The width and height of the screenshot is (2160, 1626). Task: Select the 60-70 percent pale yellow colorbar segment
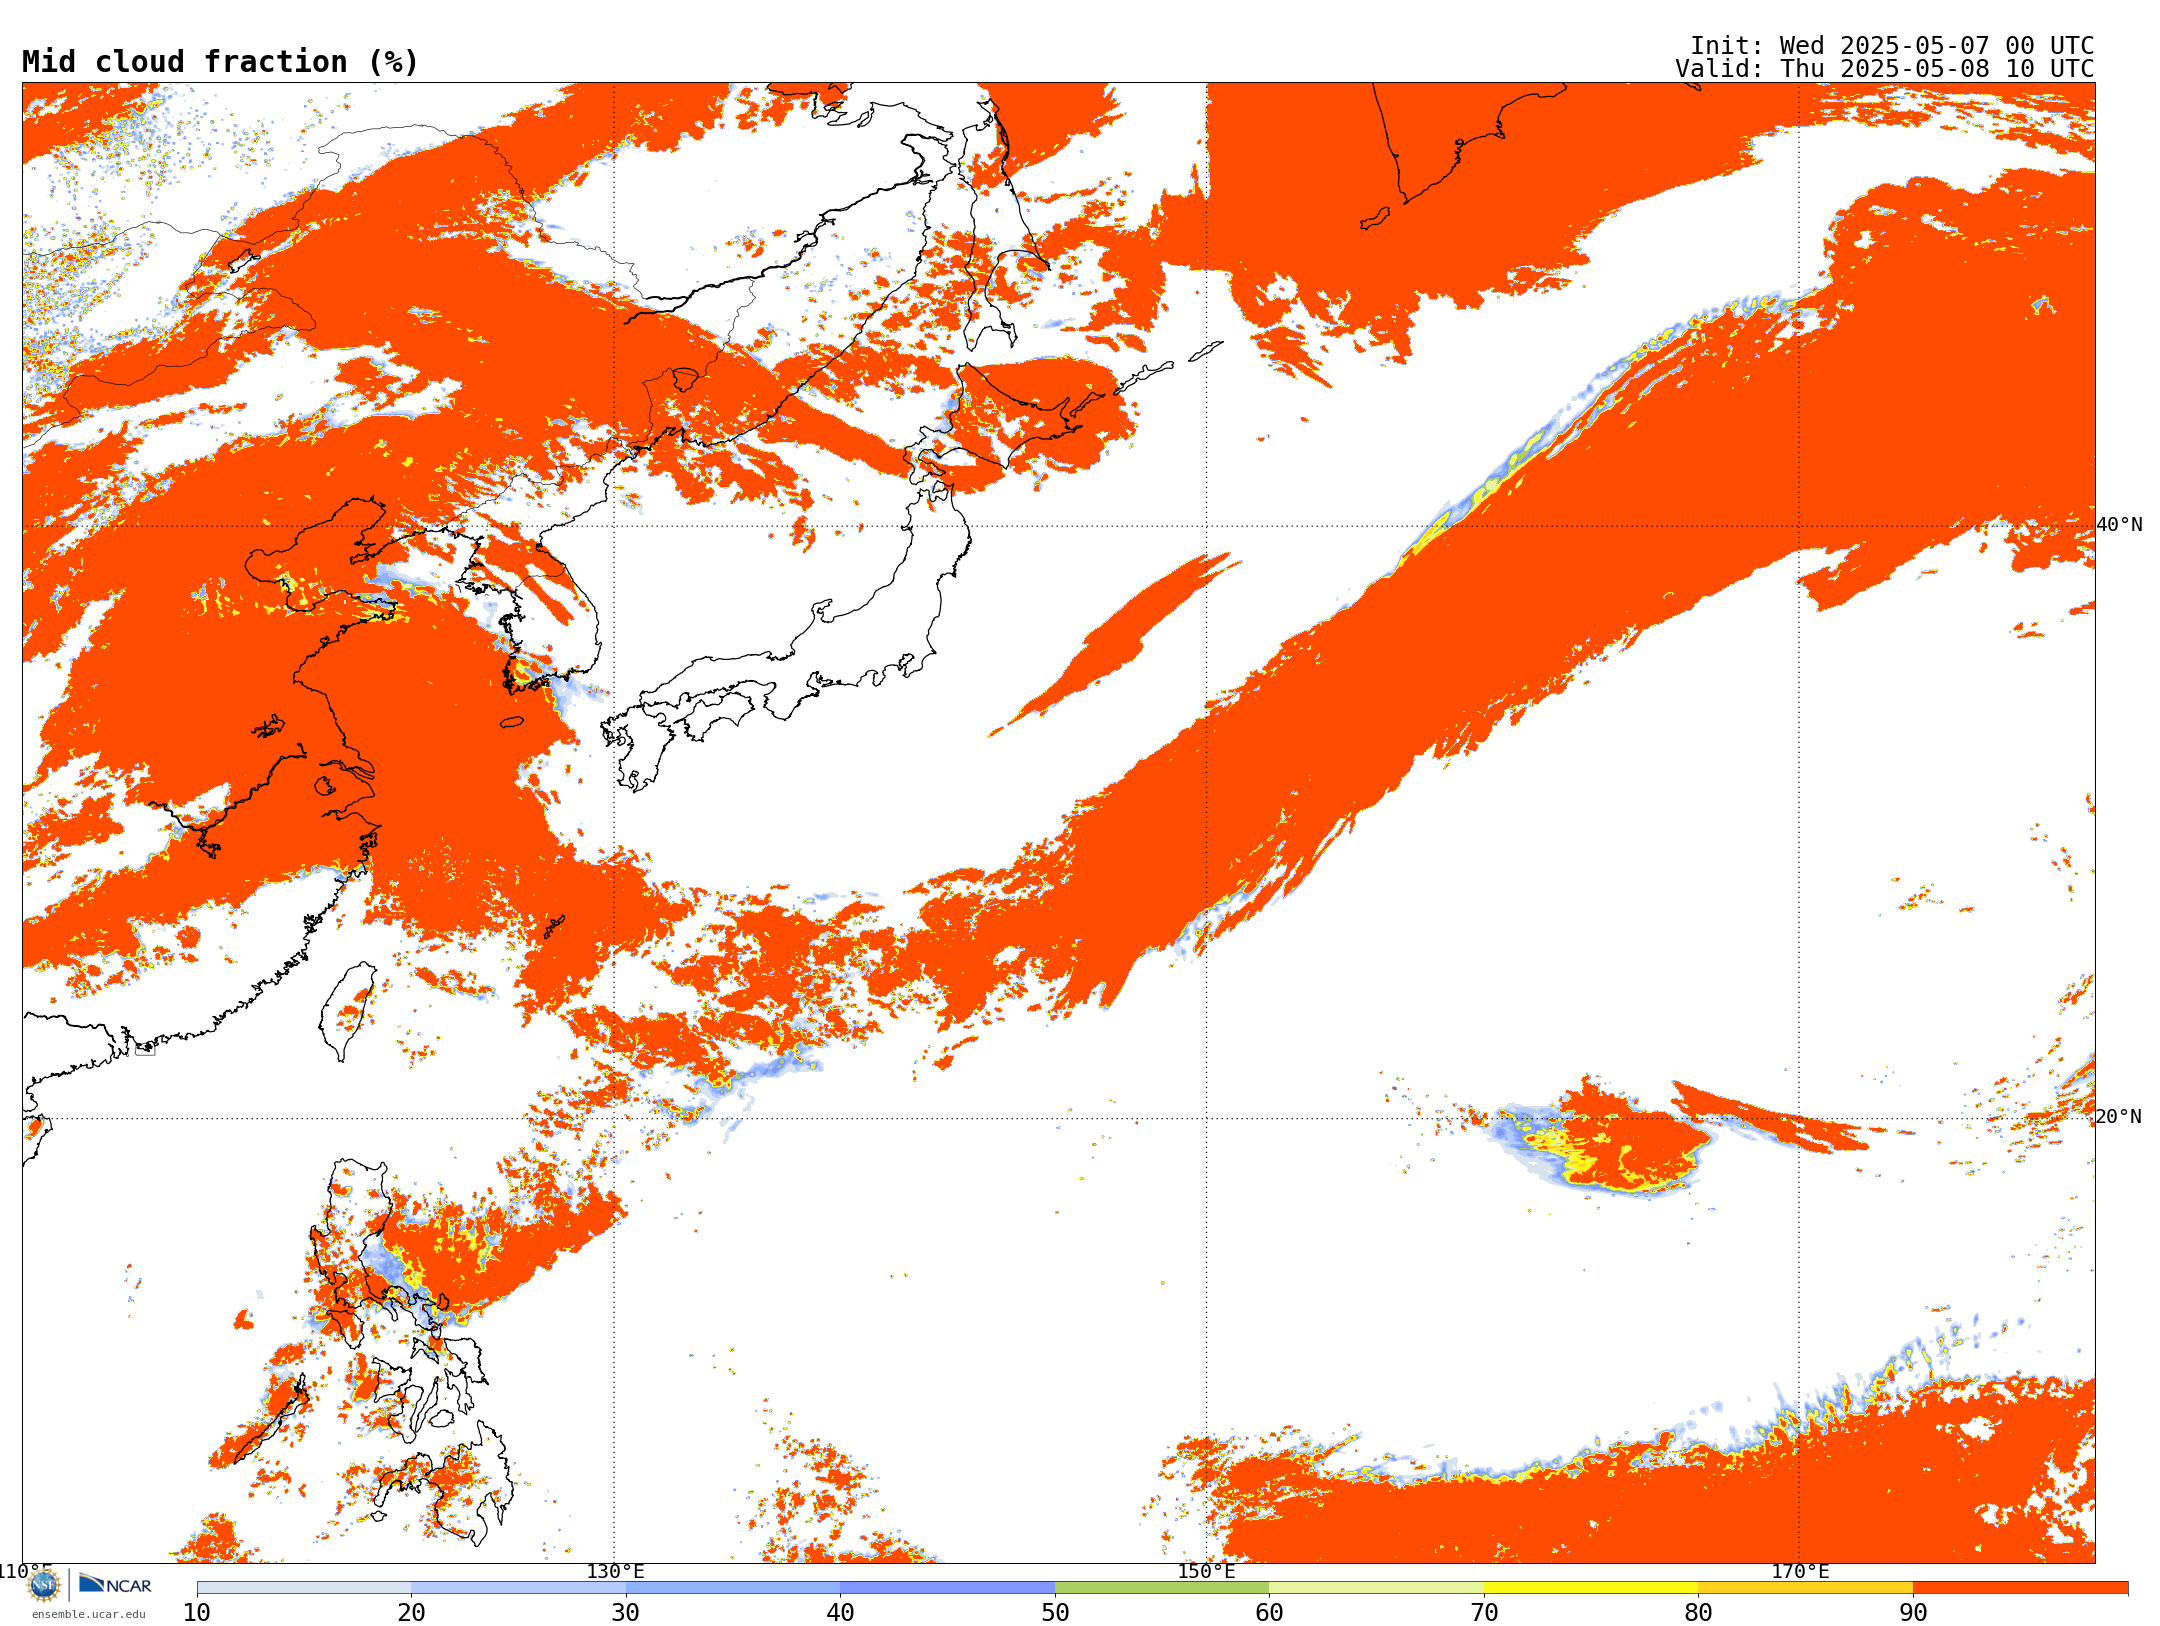click(1377, 1588)
